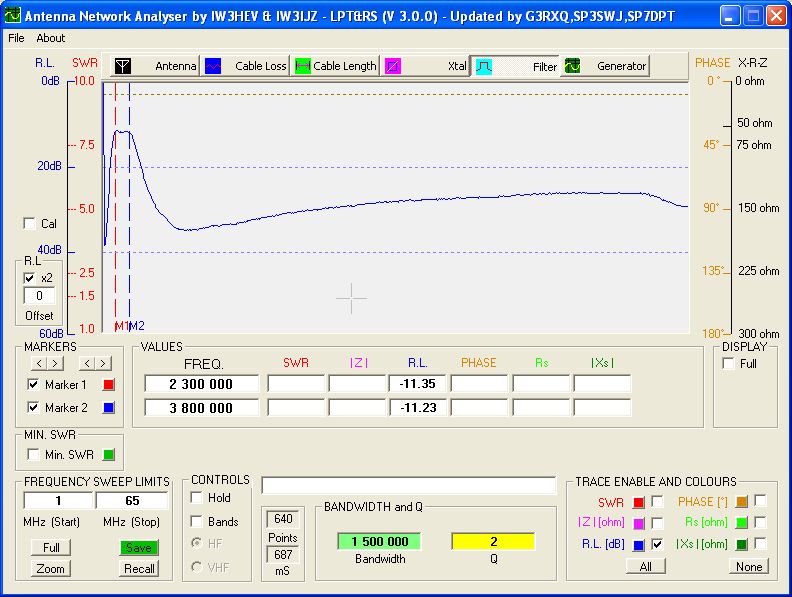Viewport: 792px width, 597px height.
Task: Click the All traces button
Action: point(645,567)
